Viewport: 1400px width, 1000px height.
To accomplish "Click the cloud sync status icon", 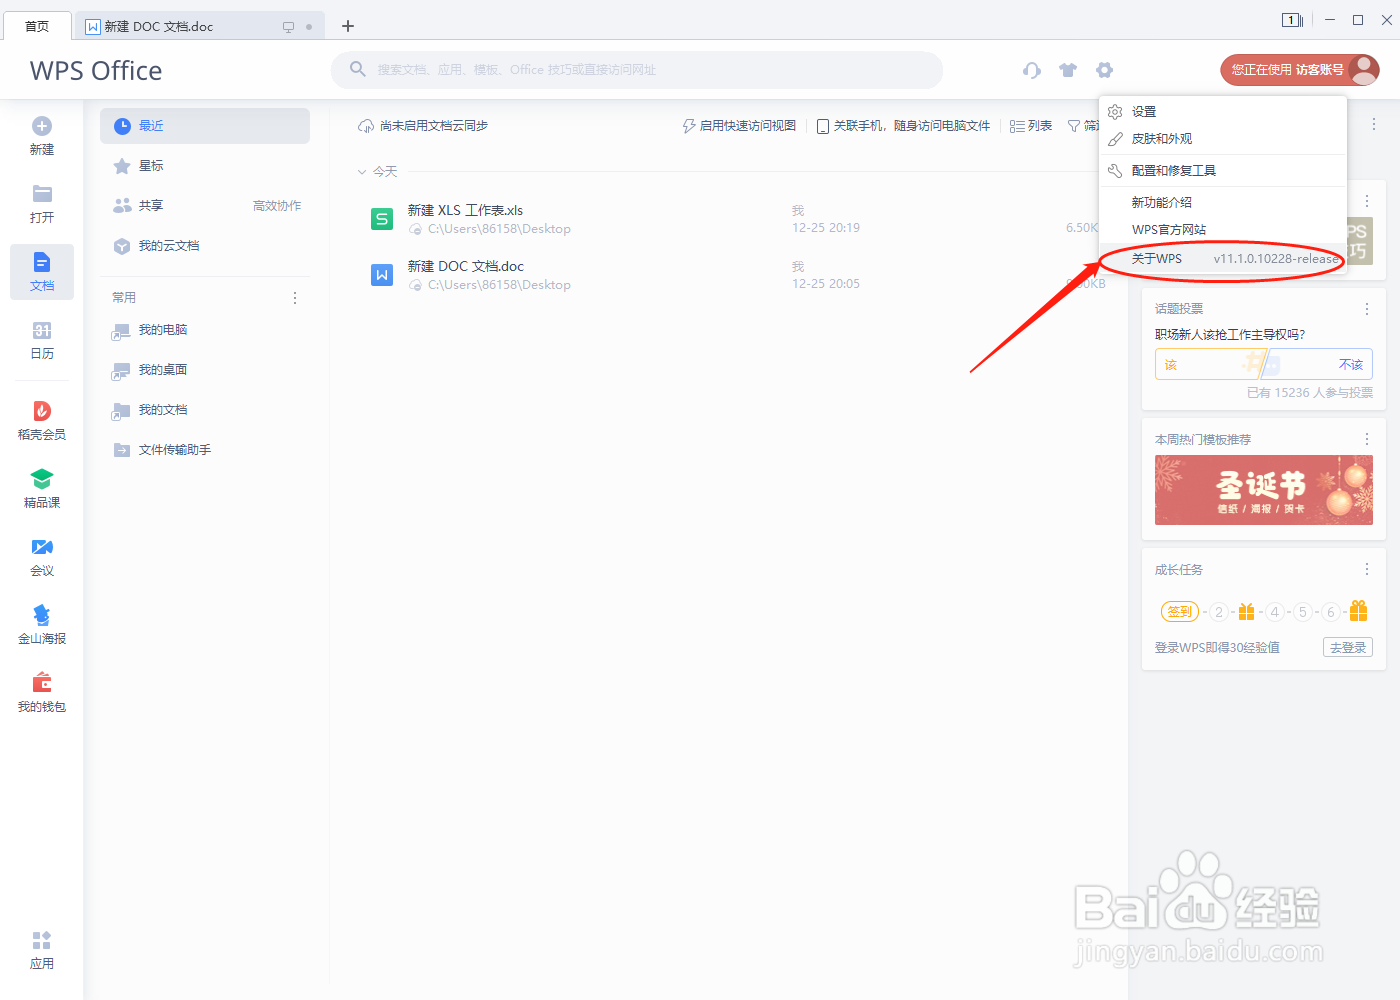I will (x=366, y=126).
